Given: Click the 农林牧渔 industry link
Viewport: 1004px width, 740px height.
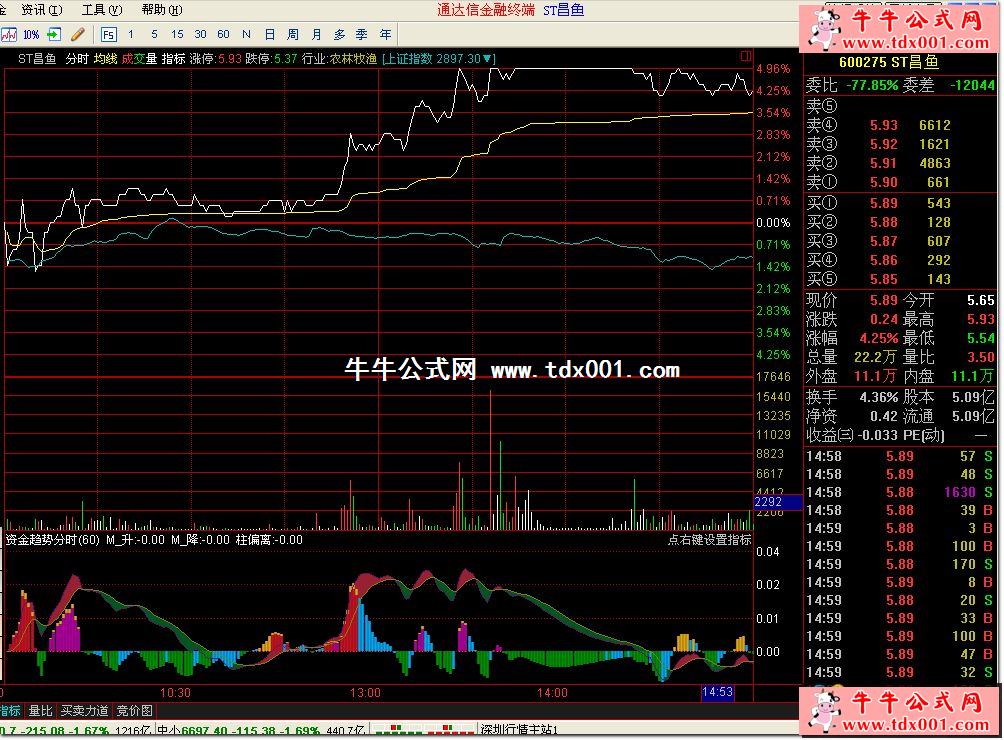Looking at the screenshot, I should point(353,59).
